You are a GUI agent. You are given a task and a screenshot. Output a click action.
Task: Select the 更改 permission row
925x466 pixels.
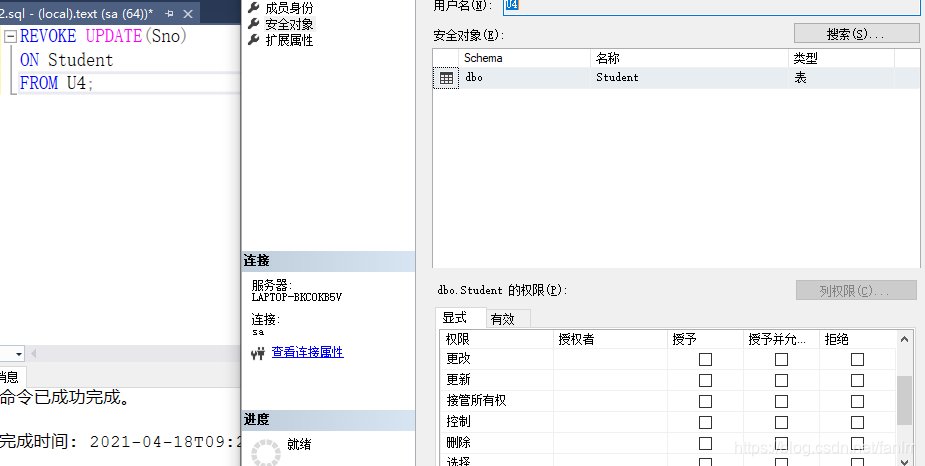(668, 359)
